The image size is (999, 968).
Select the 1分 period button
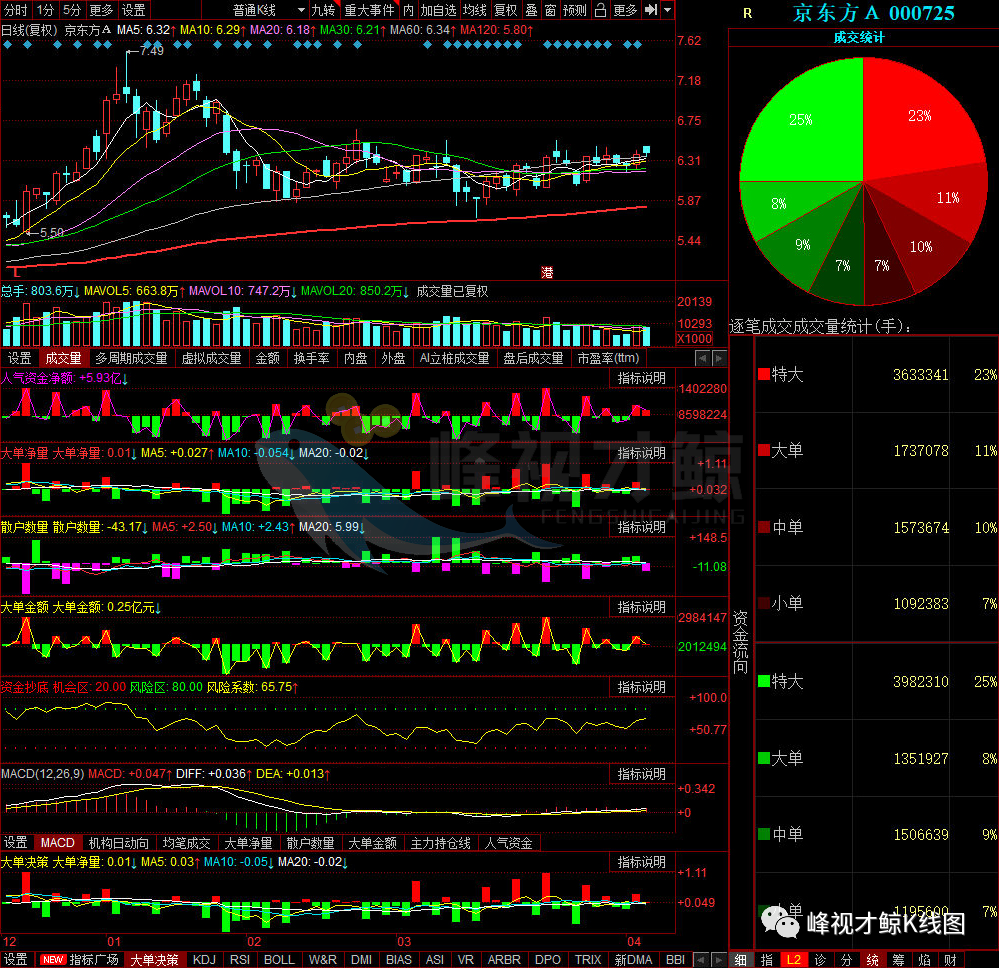coord(45,10)
